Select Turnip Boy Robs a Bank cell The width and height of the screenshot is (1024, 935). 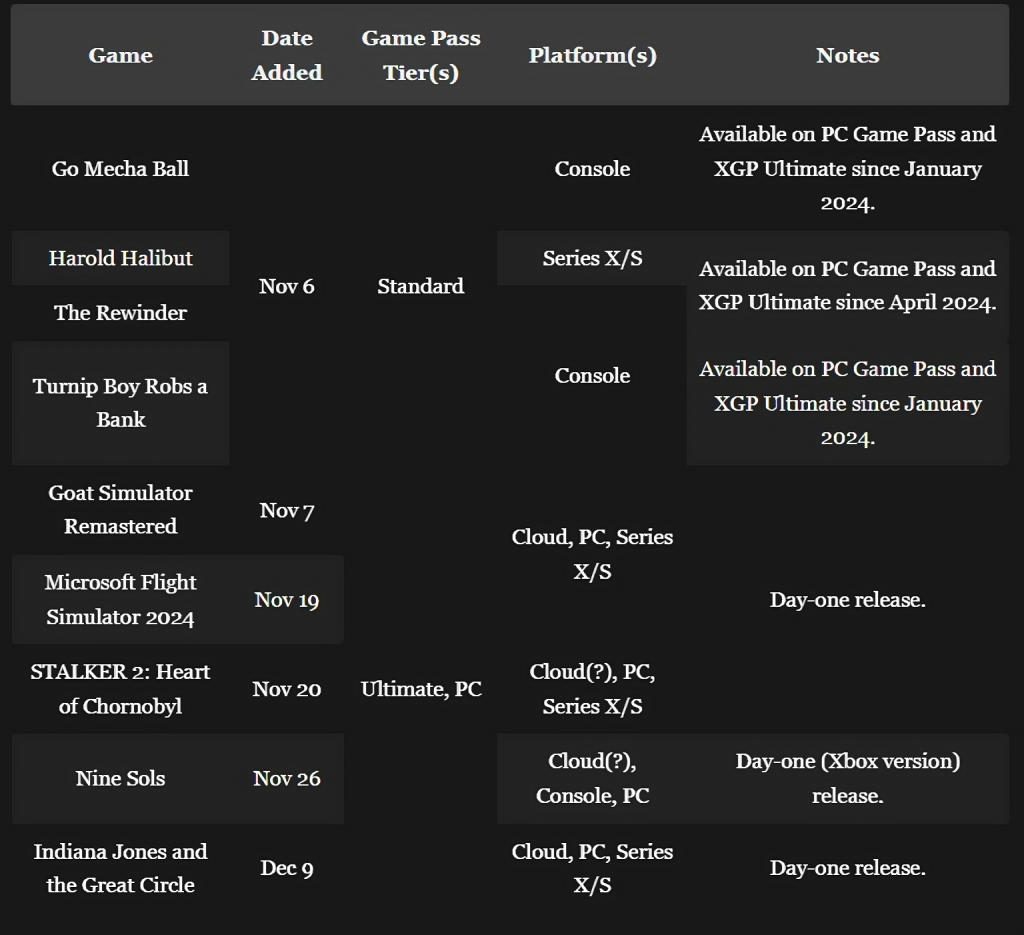(x=120, y=403)
